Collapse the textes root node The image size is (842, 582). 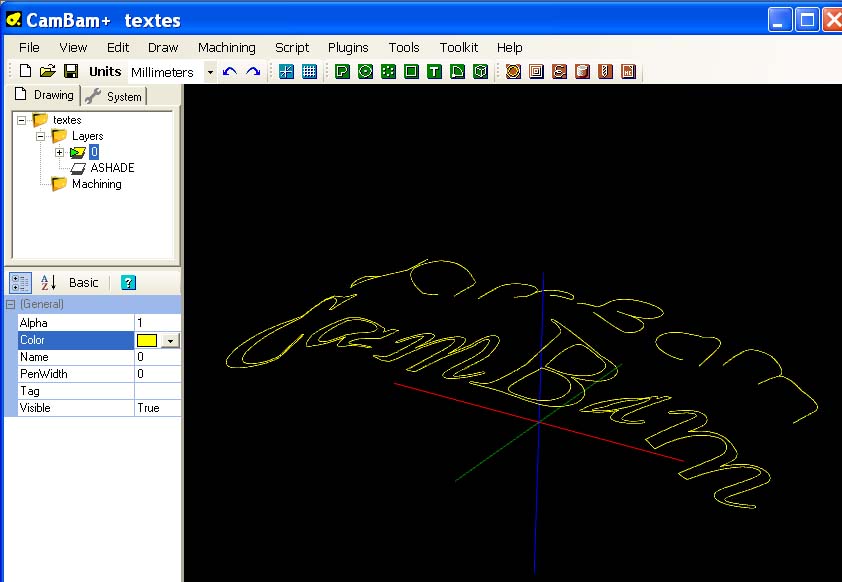(21, 120)
